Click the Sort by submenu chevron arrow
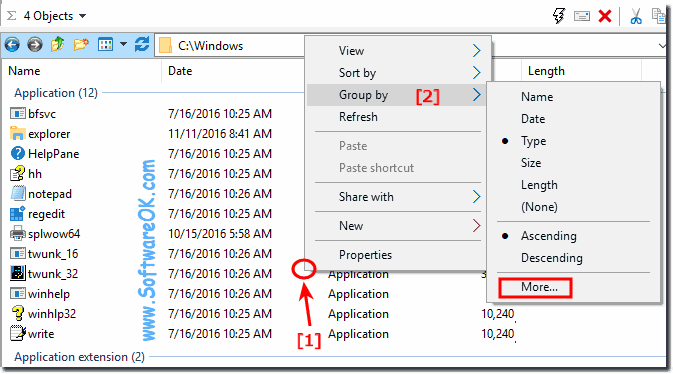Viewport: 673px width, 374px height. 476,73
